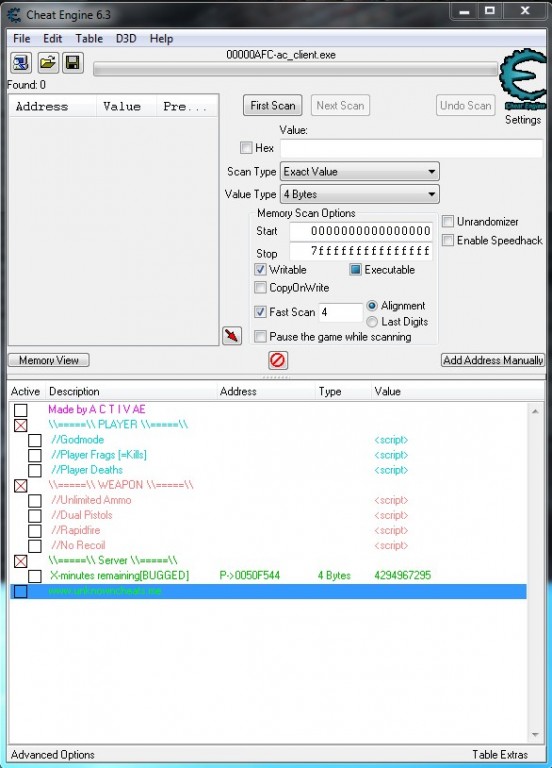Uncheck the Writable checkbox
This screenshot has height=768, width=552.
coord(260,269)
